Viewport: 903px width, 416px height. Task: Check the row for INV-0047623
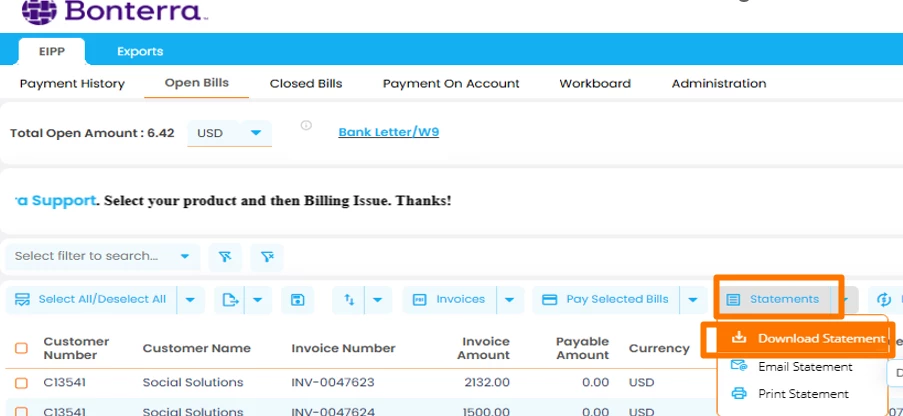click(x=21, y=383)
